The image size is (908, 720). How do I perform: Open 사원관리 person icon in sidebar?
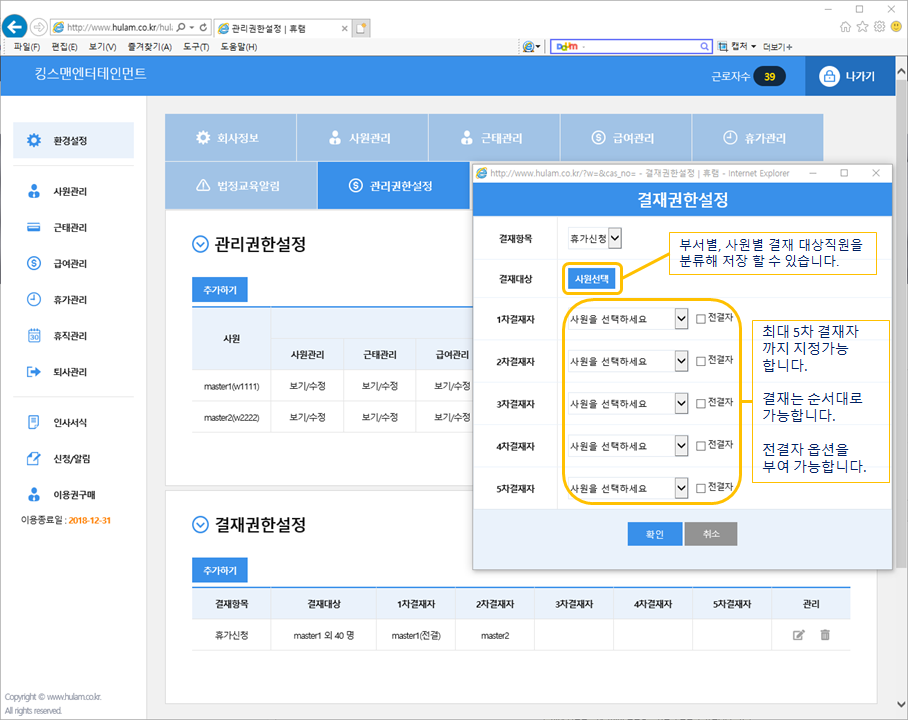(34, 191)
